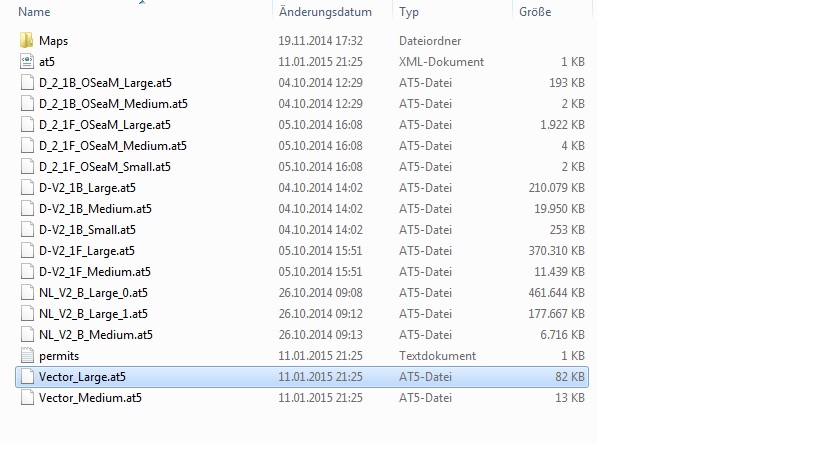Select the D-V2_1B_Small.at5 file name

(x=87, y=230)
